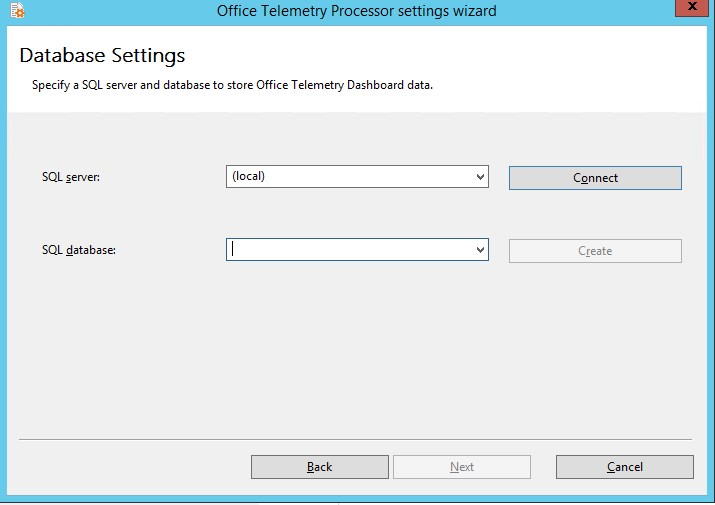Click the 'Database Settings' heading

(102, 56)
